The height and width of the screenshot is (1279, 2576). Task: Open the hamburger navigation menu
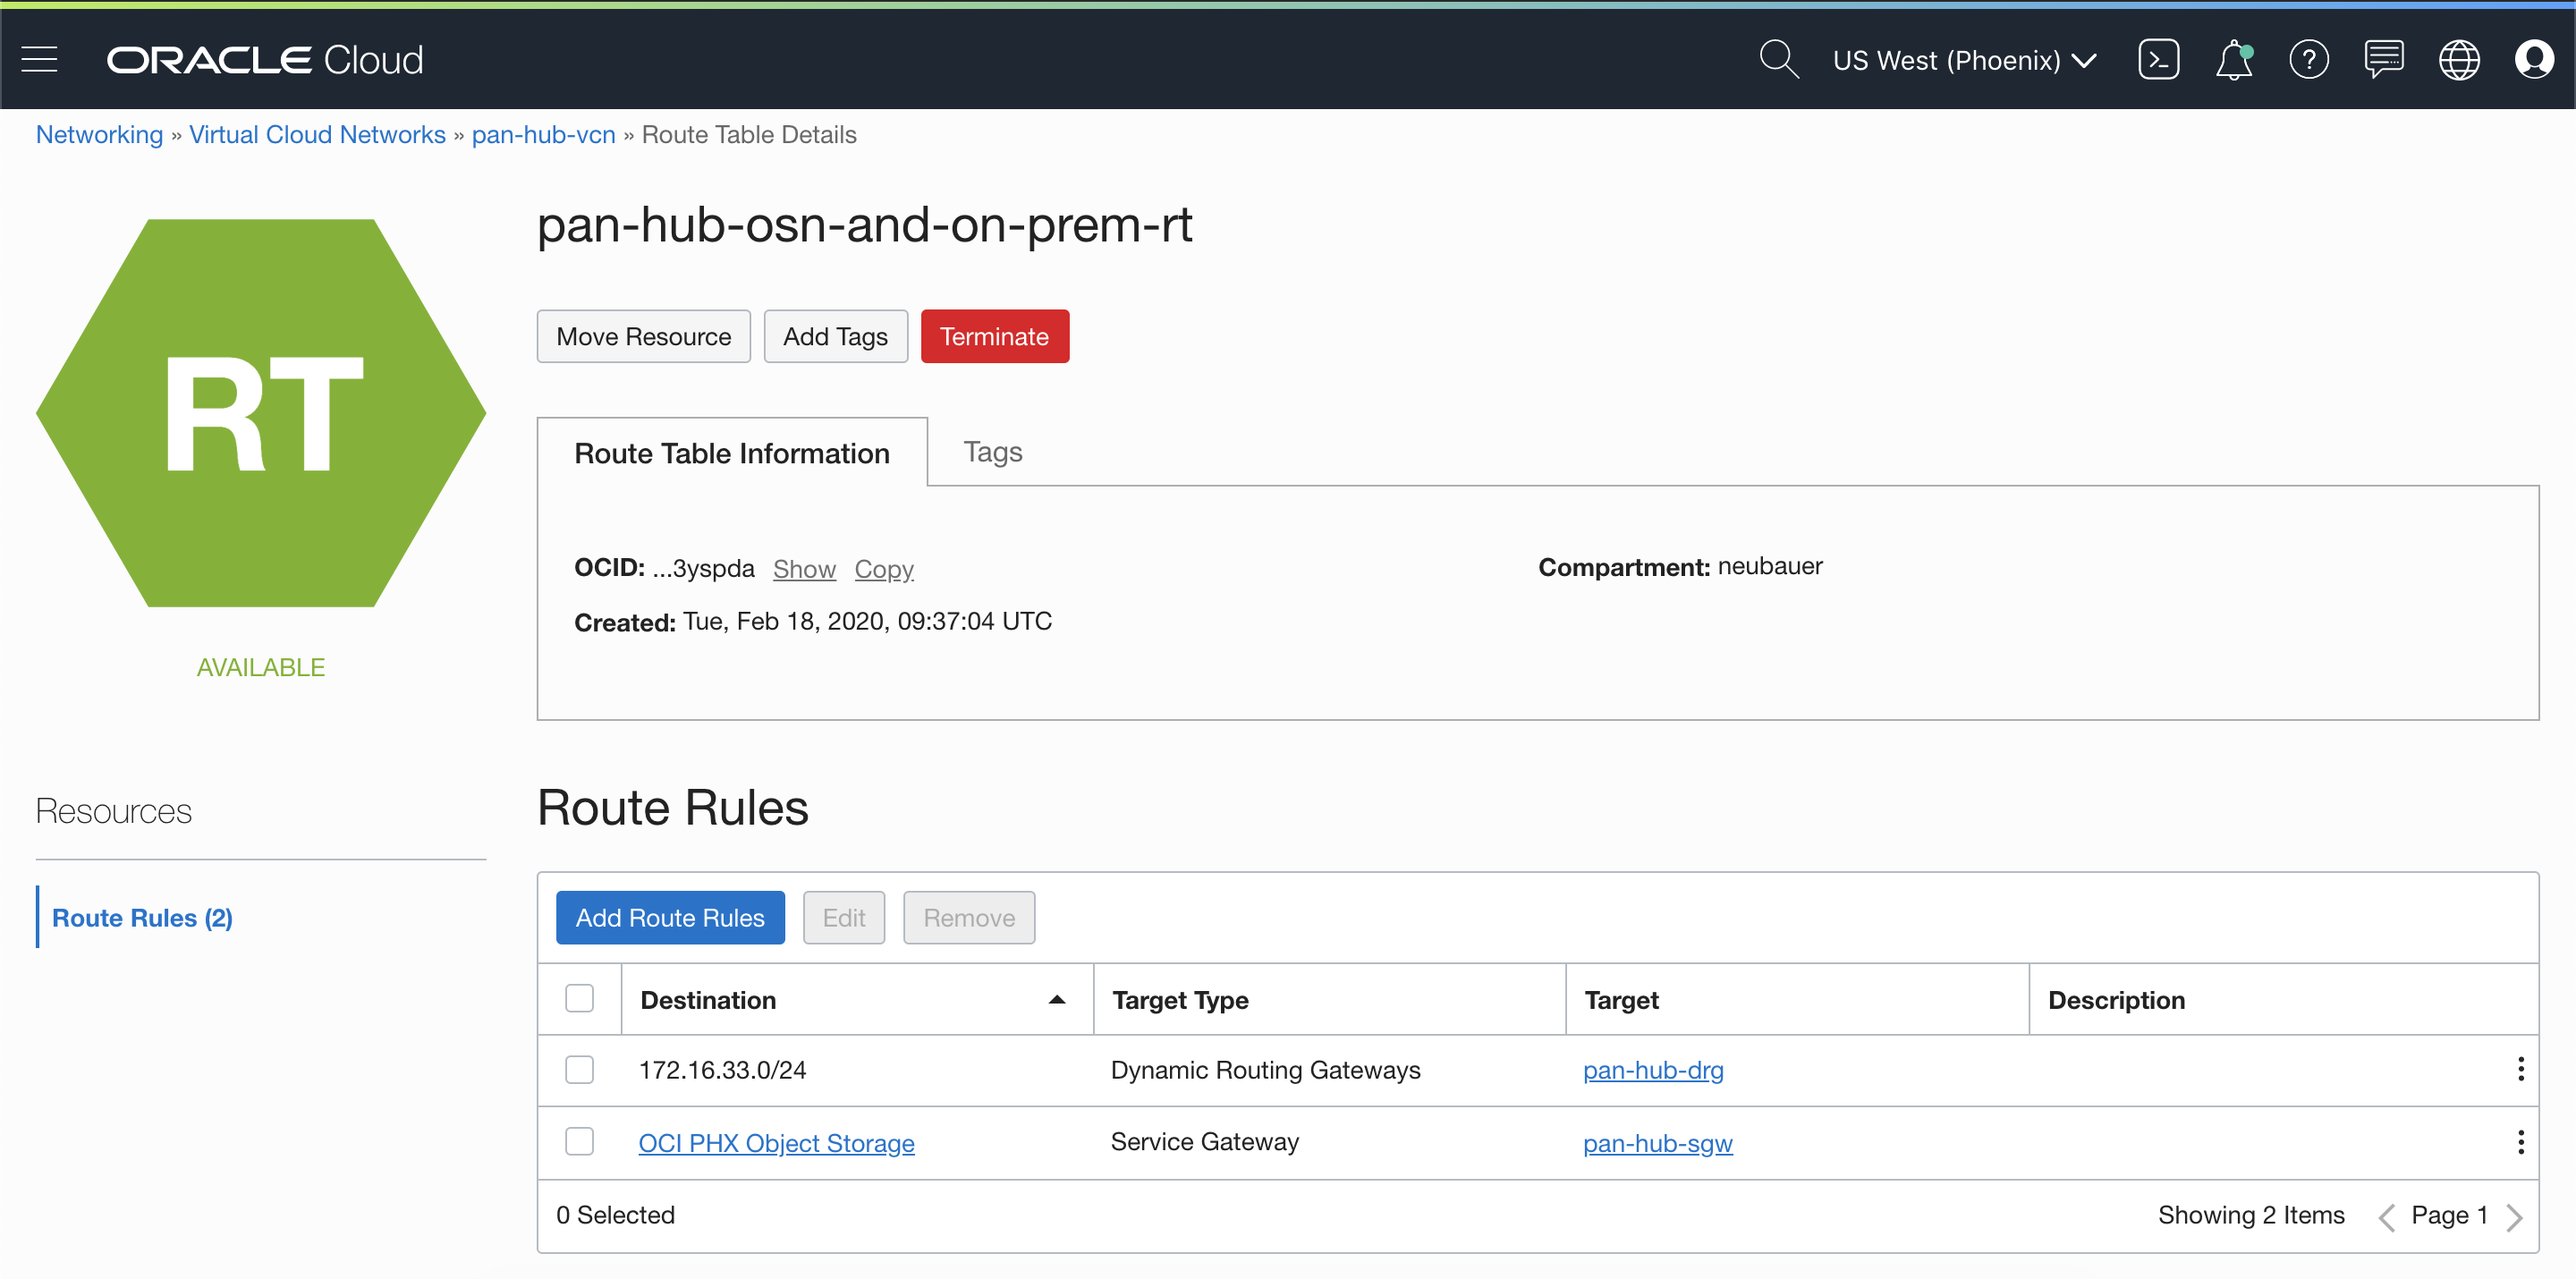pos(39,60)
